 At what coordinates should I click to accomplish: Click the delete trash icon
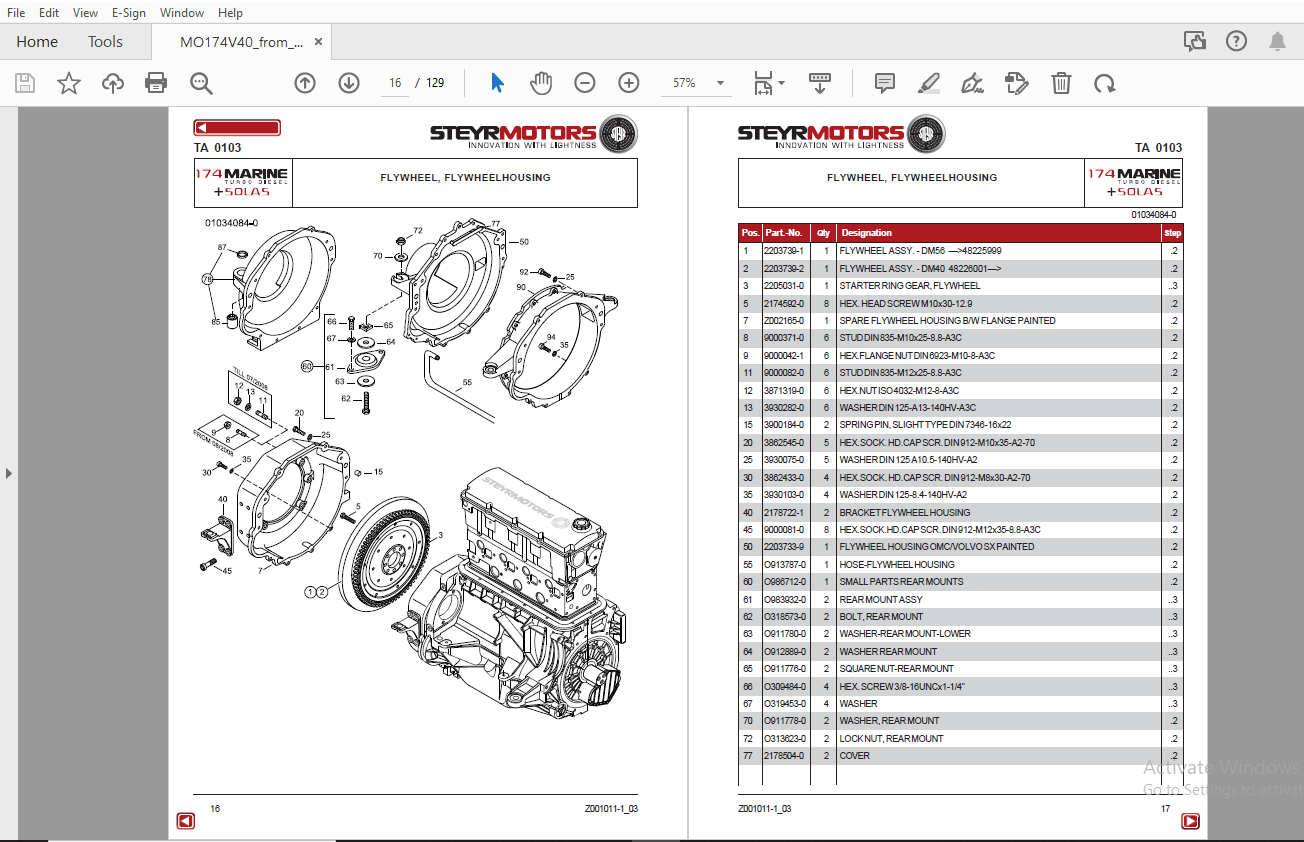tap(1061, 83)
